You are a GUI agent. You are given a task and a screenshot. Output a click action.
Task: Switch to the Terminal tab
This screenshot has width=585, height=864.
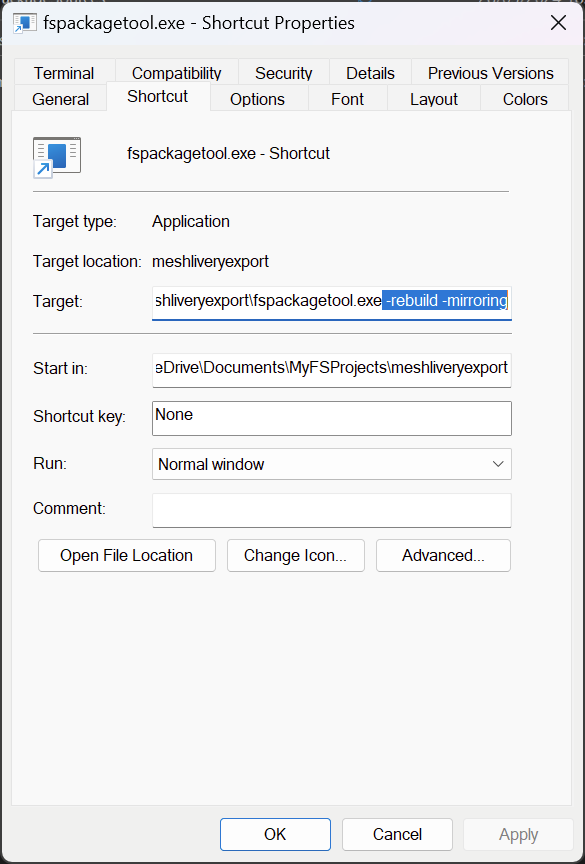[x=64, y=73]
